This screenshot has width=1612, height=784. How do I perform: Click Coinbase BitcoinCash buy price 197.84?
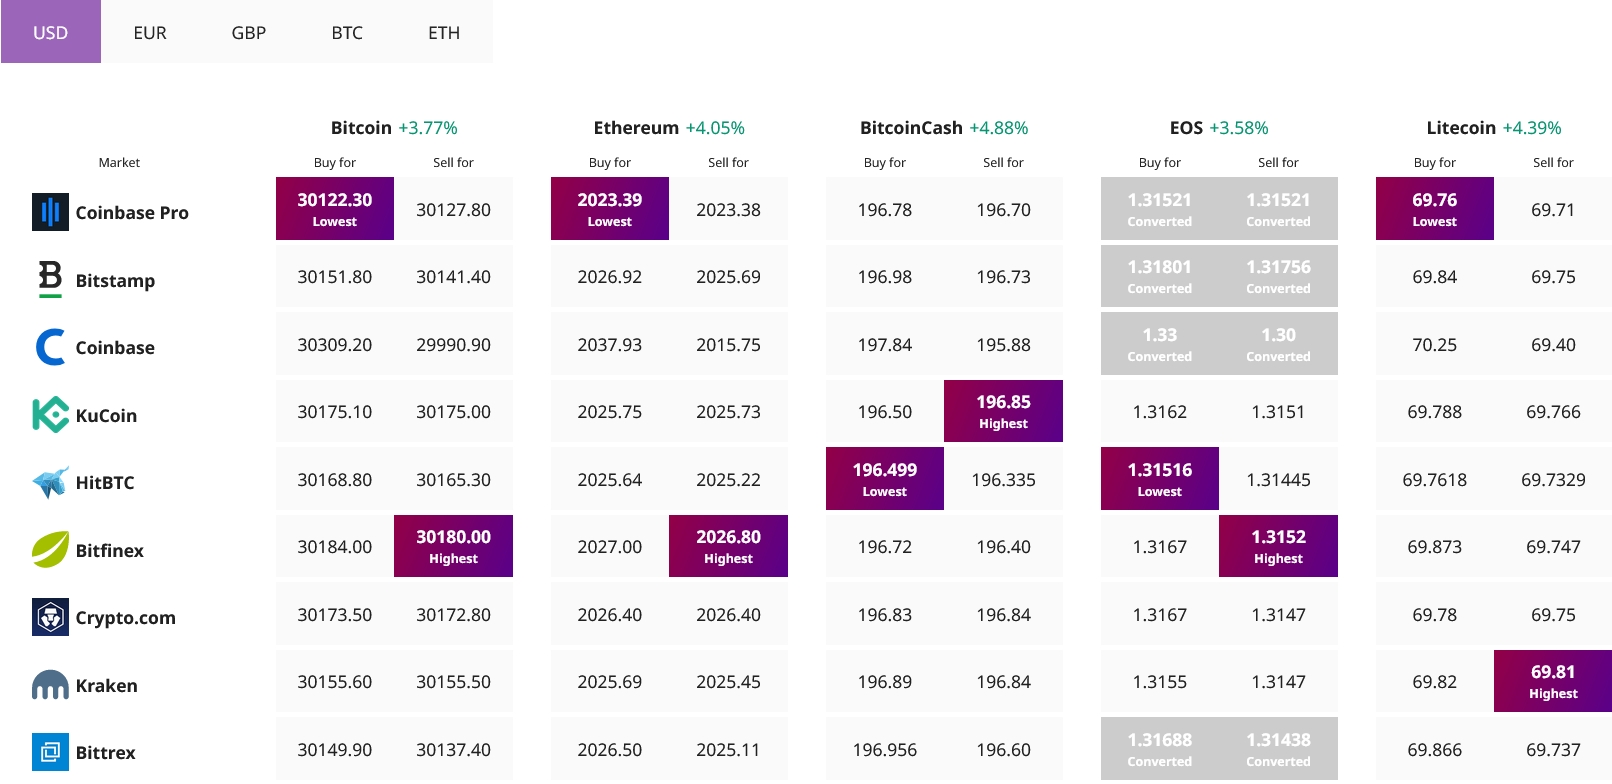point(885,344)
